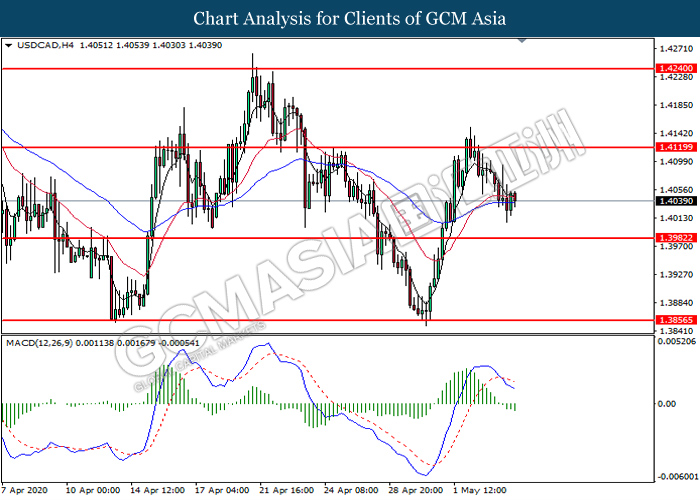Click the 1.41199 red price label
Viewport: 700px width, 500px height.
point(676,147)
